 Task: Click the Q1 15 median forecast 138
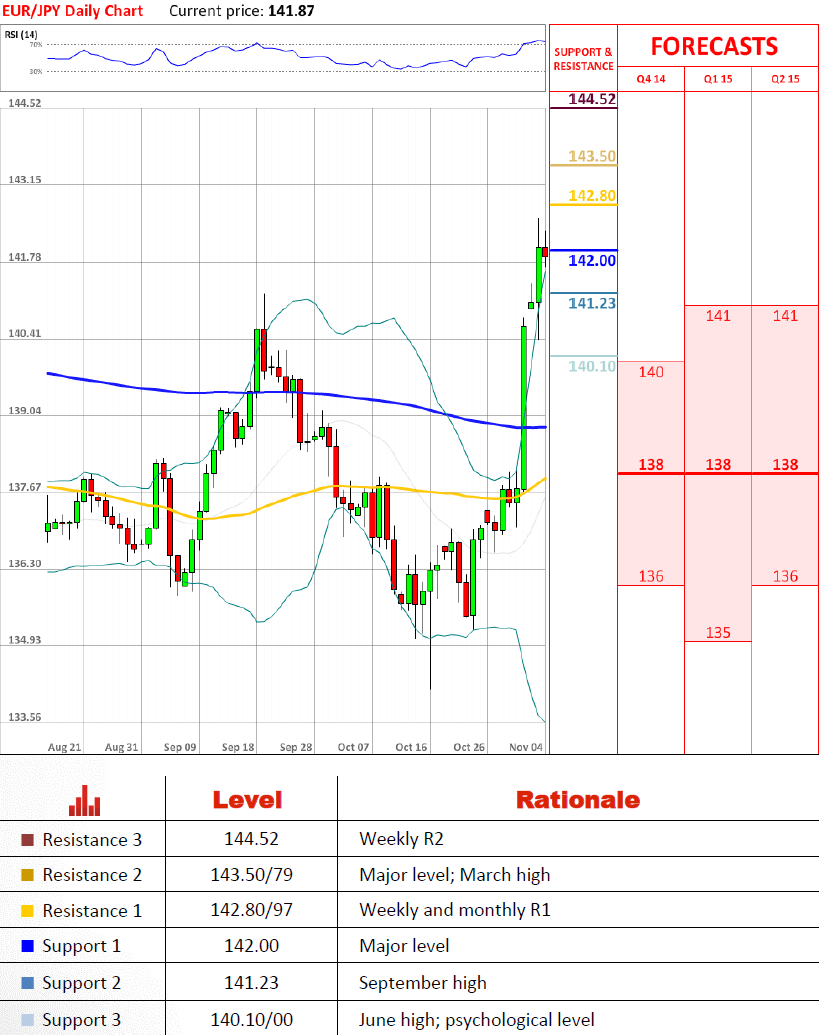point(718,465)
